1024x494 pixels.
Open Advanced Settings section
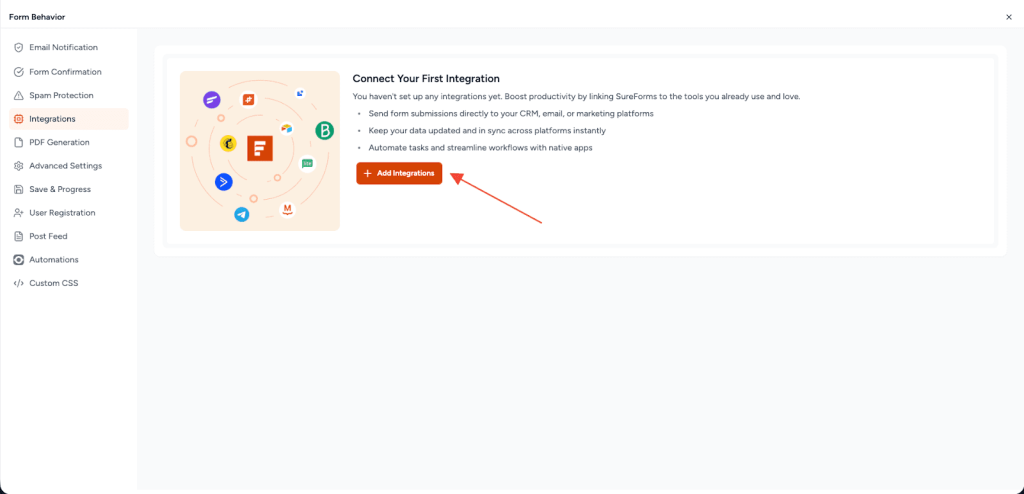click(65, 166)
